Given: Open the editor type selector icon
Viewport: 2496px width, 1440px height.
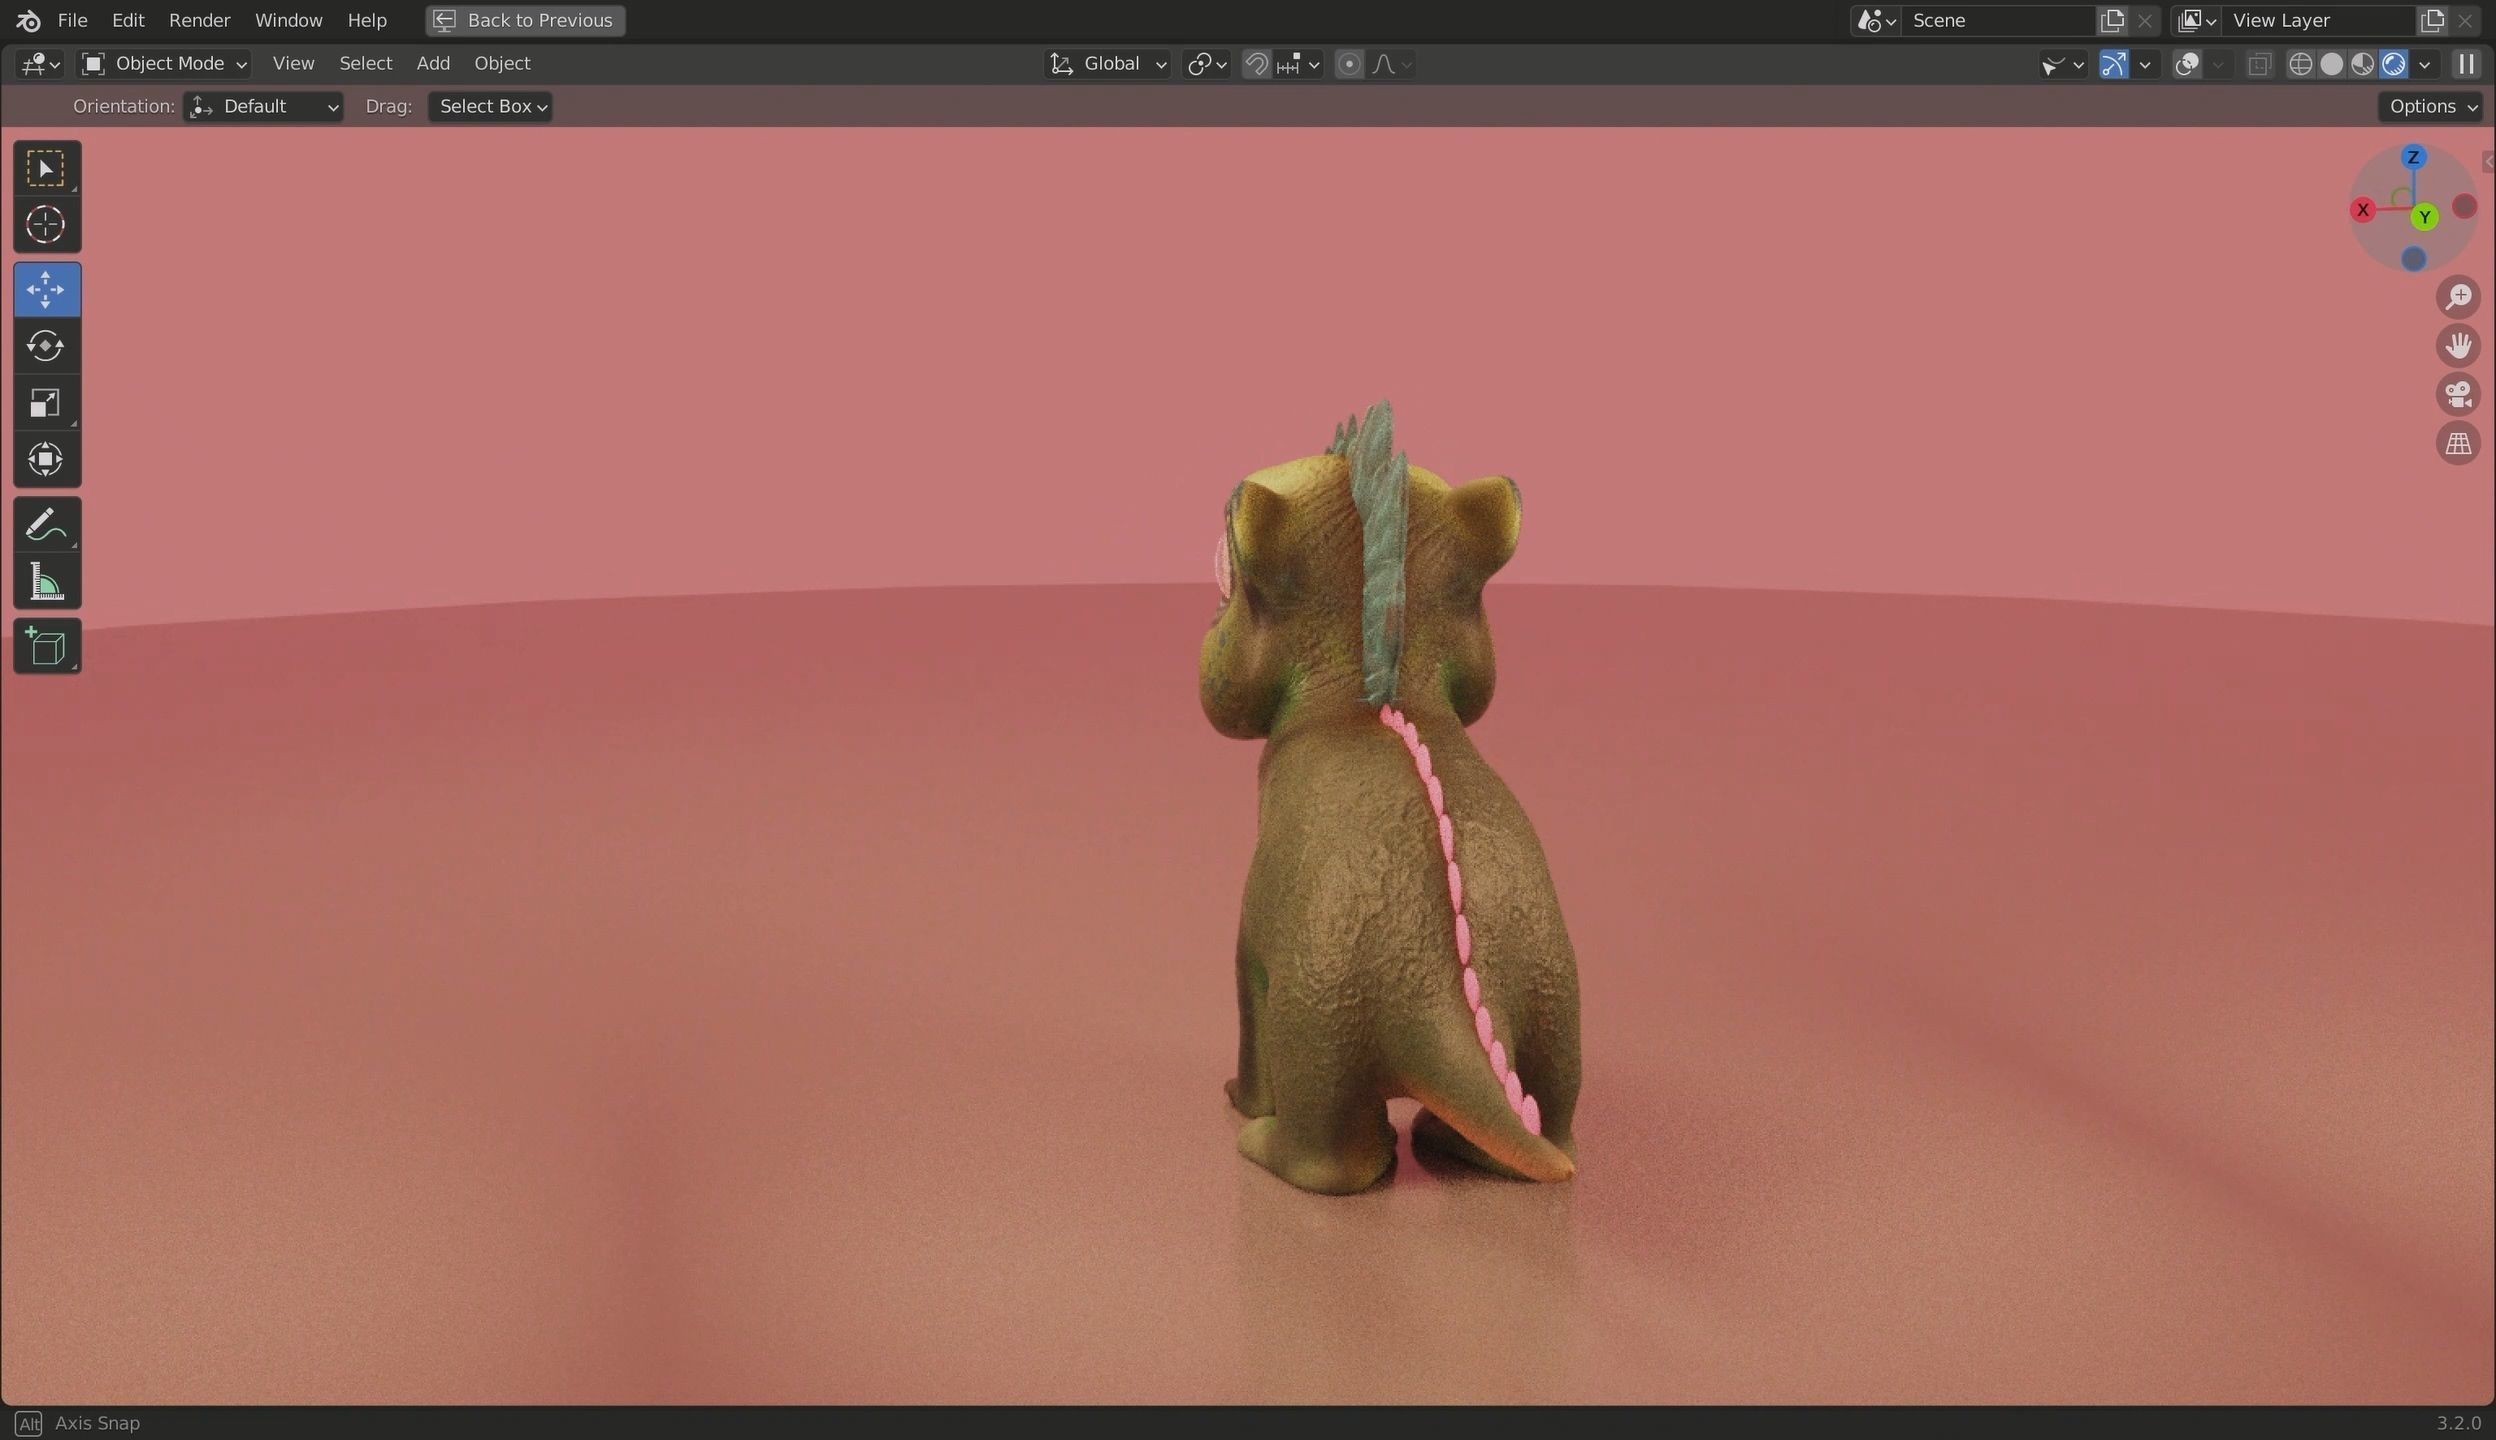Looking at the screenshot, I should coord(40,64).
